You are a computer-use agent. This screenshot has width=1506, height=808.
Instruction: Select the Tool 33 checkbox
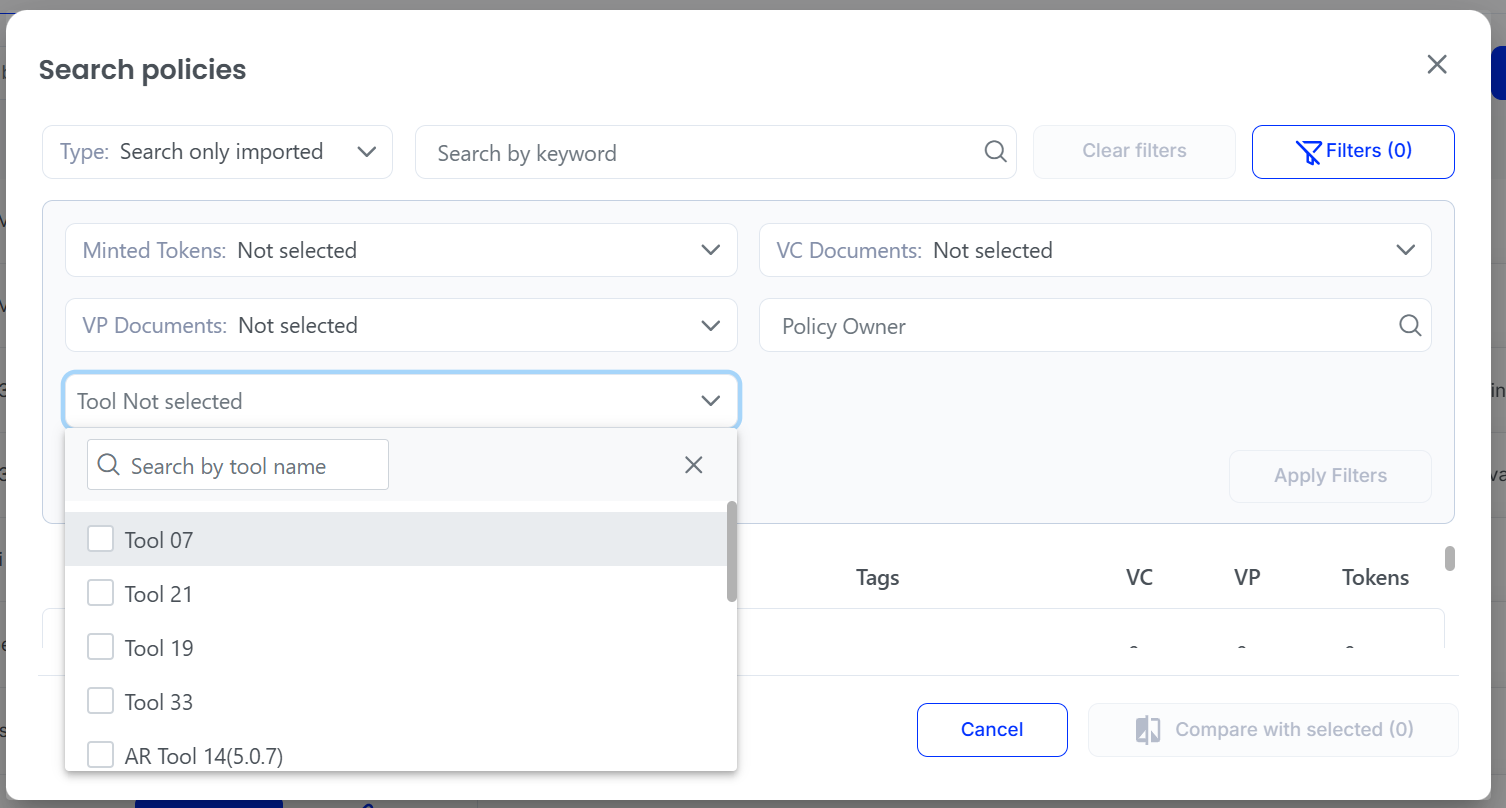click(100, 701)
